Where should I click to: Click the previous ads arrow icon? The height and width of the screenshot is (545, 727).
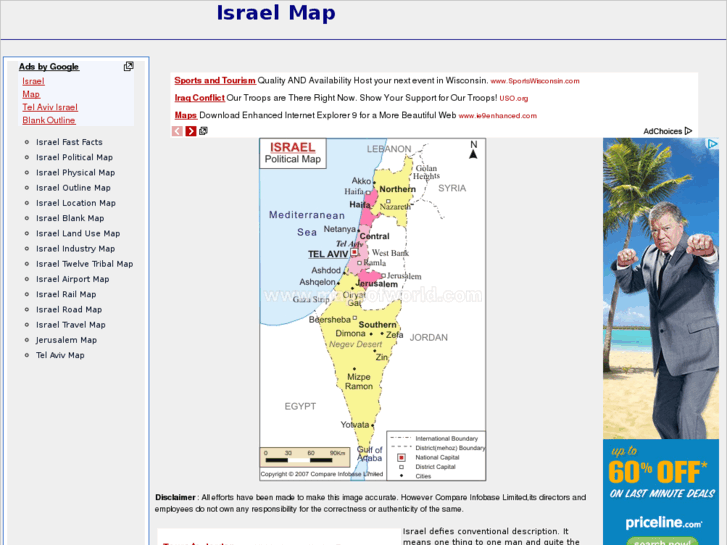tap(177, 131)
